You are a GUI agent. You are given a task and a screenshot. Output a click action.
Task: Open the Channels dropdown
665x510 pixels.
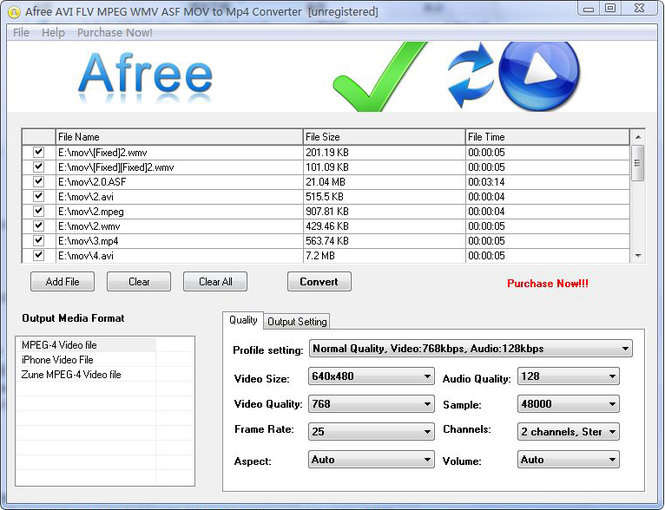pos(568,432)
